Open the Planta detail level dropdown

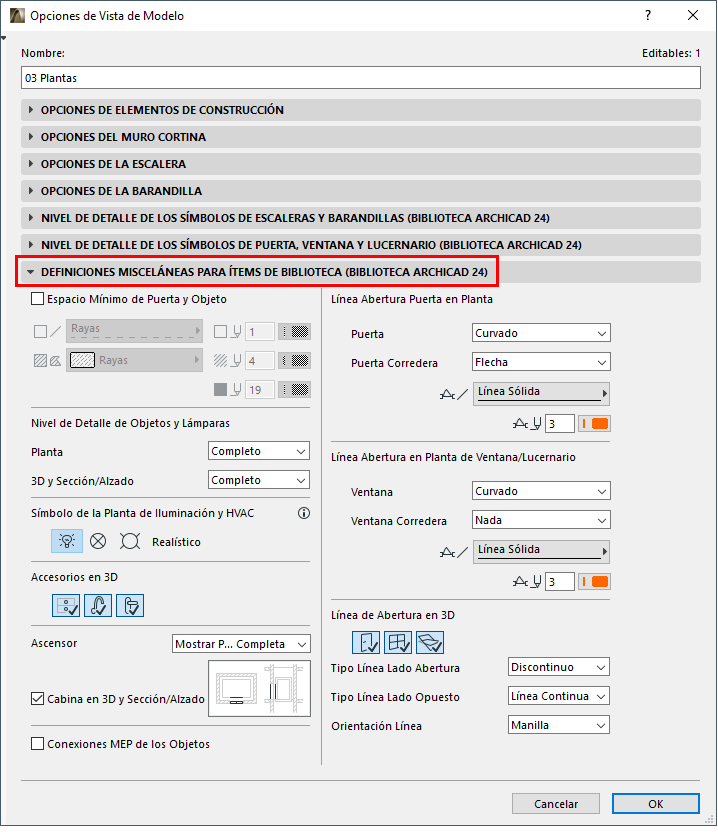(x=259, y=451)
